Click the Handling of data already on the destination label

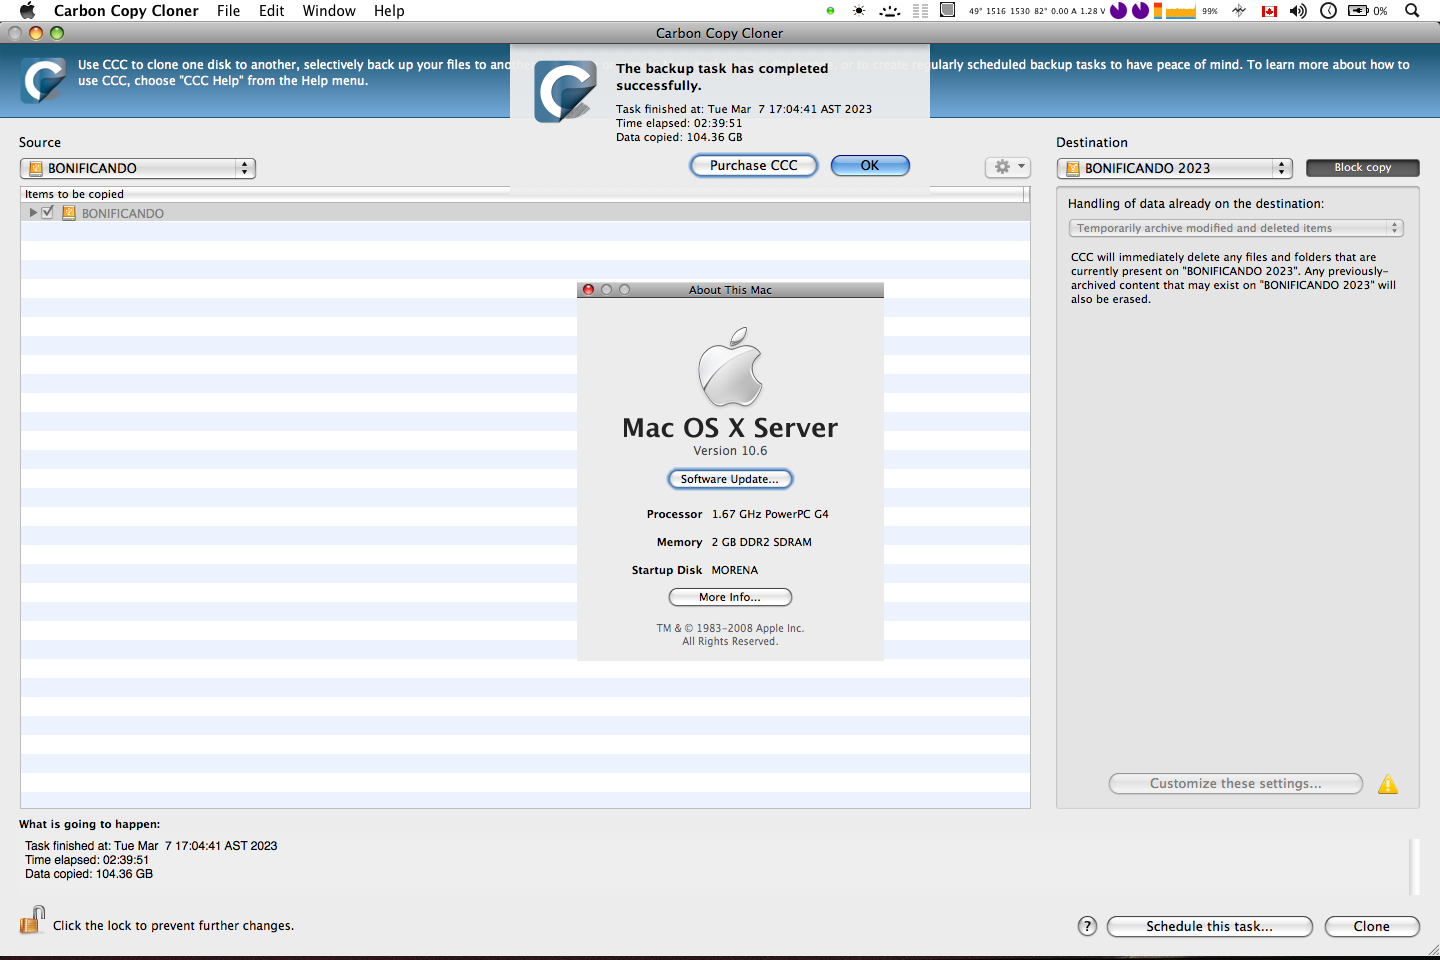pyautogui.click(x=1196, y=204)
